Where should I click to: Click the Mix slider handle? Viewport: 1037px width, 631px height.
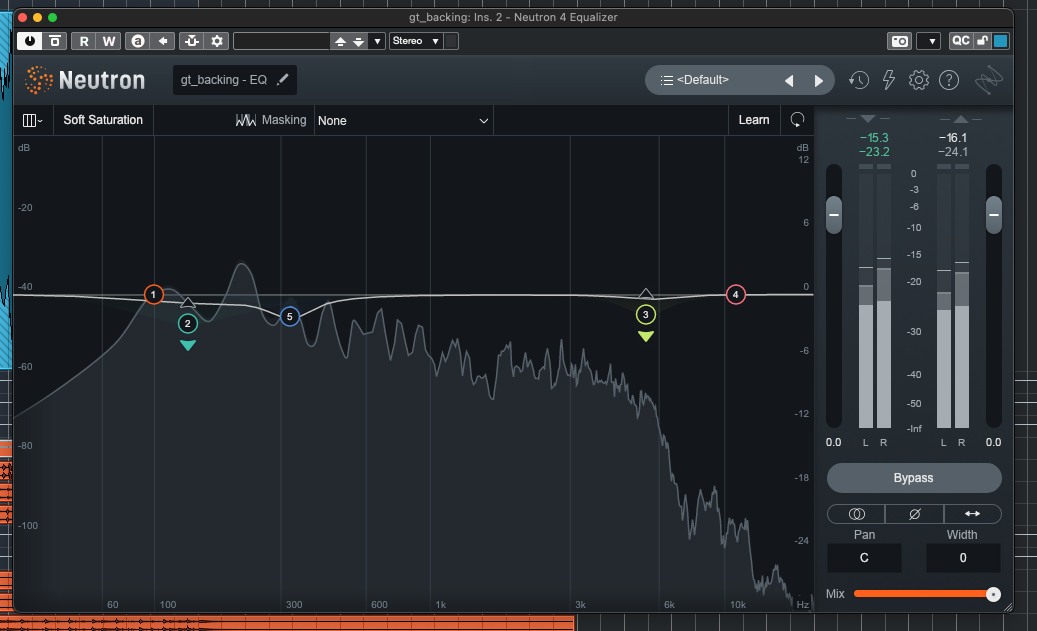point(993,594)
